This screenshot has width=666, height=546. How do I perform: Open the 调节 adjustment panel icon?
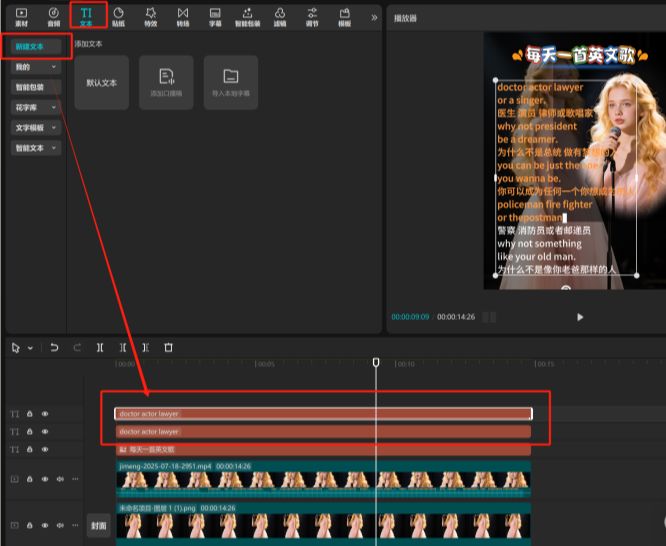coord(312,16)
